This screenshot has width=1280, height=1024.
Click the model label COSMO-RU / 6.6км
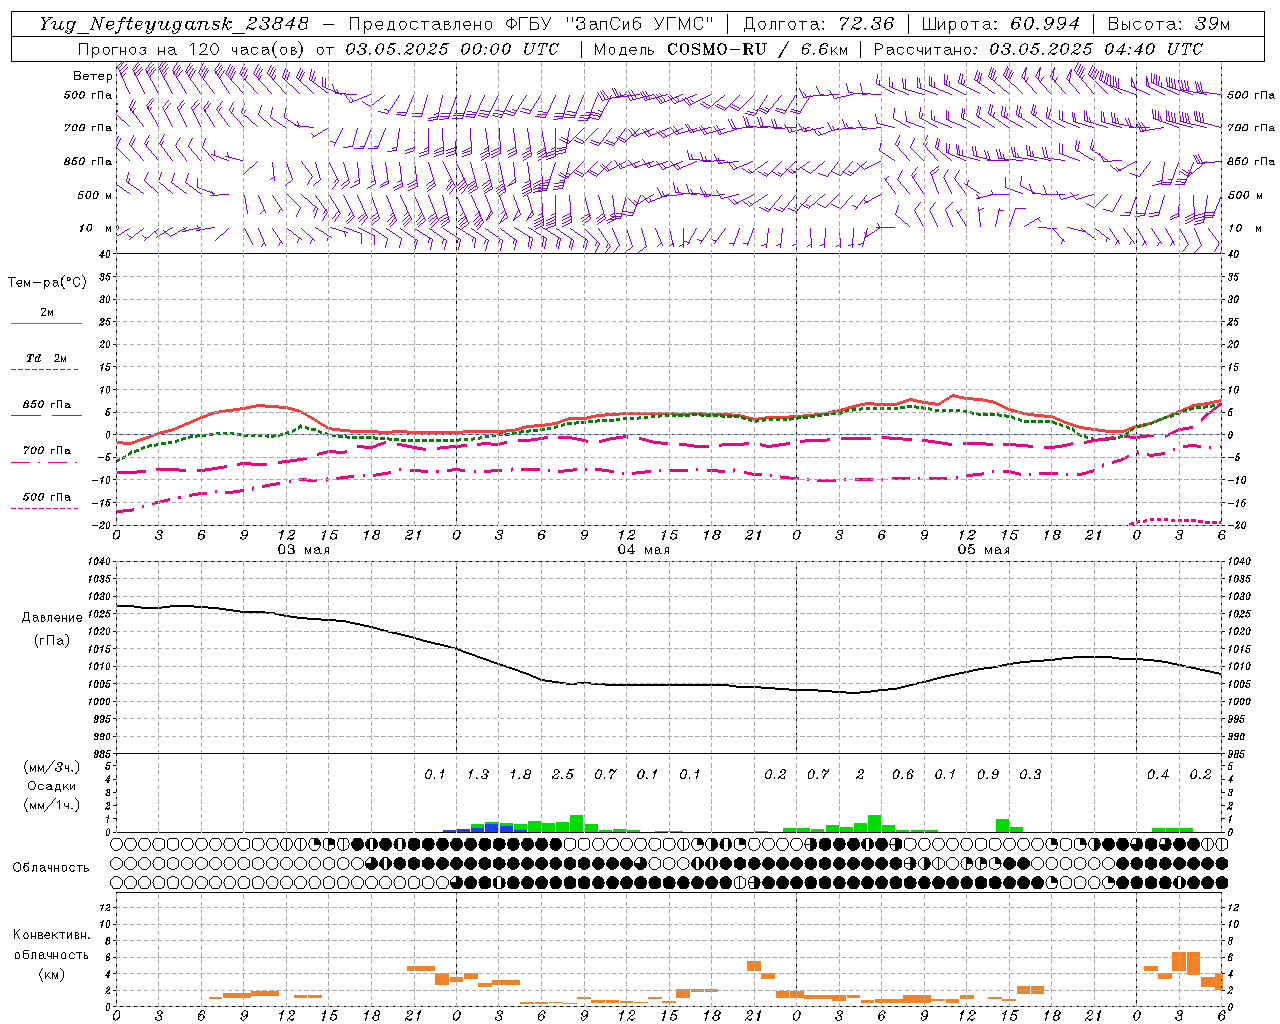tap(757, 49)
